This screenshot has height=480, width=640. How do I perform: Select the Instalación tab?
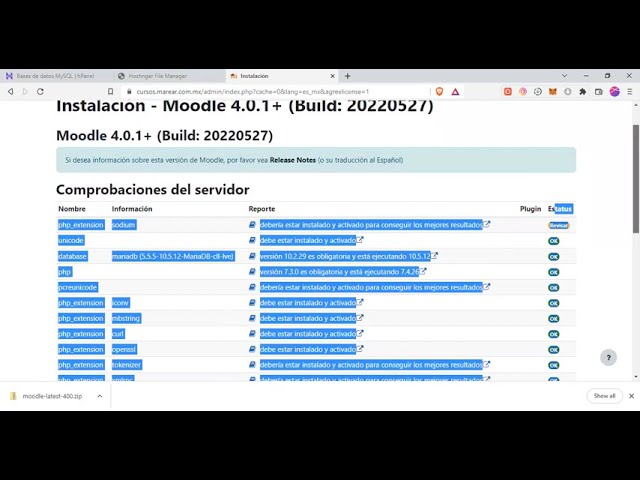tap(282, 76)
